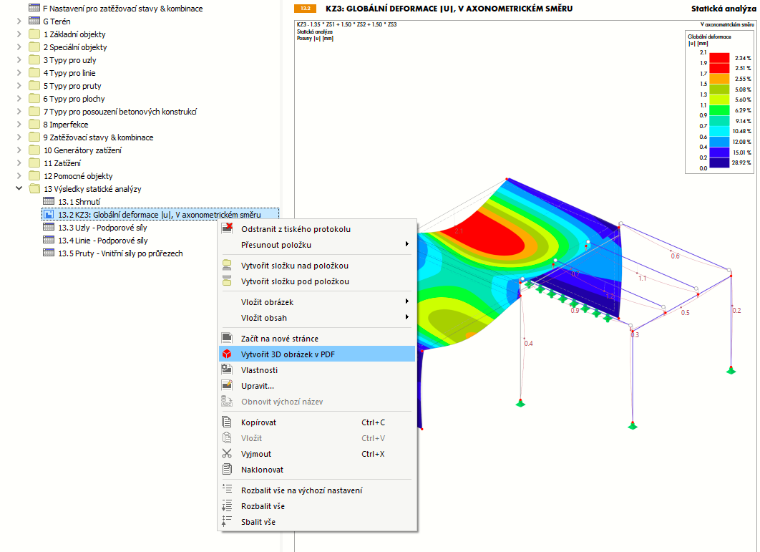
Task: Click the orange 13.2 section badge in header
Action: (305, 8)
